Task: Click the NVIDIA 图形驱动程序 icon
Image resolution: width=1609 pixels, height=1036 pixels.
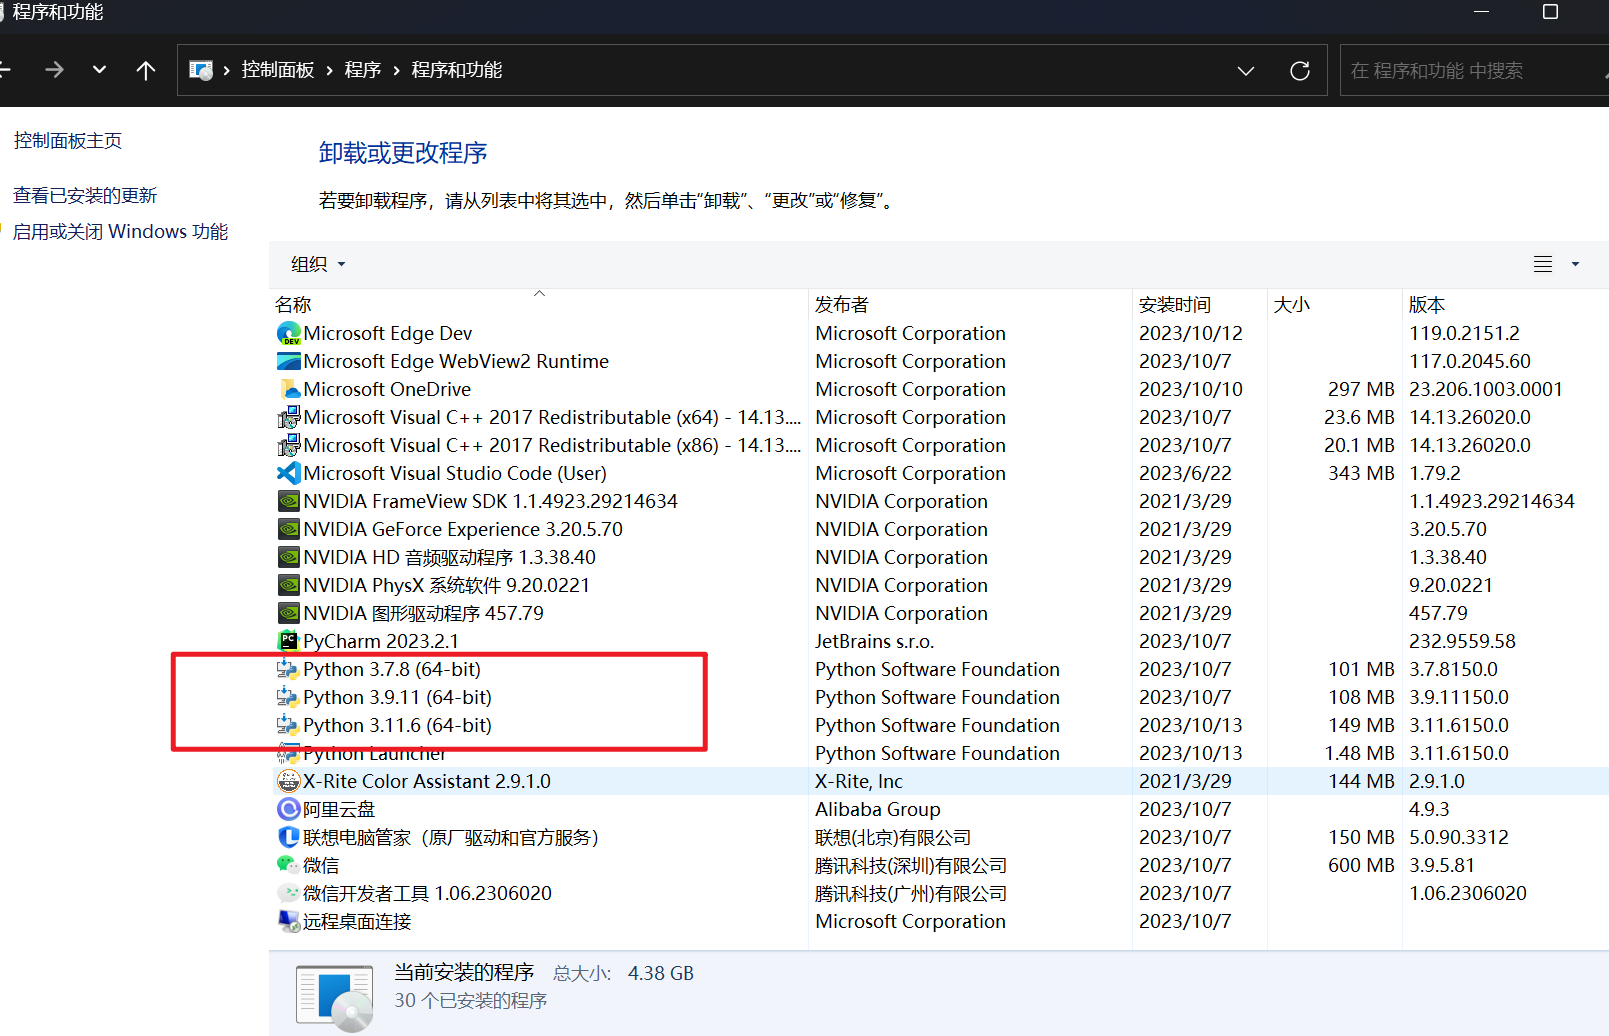Action: pyautogui.click(x=289, y=613)
